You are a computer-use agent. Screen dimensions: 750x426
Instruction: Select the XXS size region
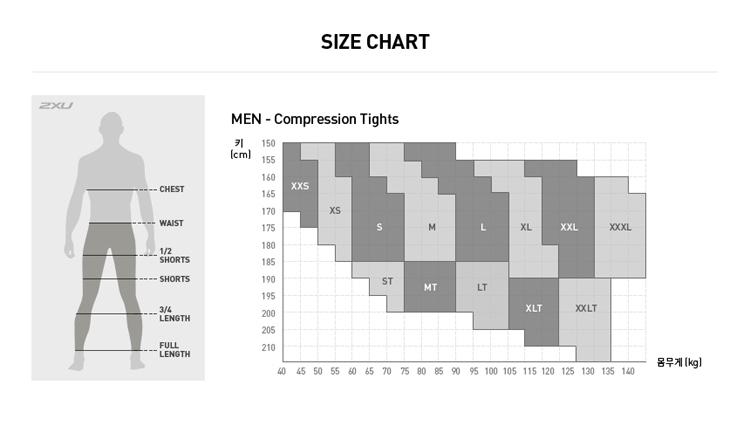coord(300,186)
